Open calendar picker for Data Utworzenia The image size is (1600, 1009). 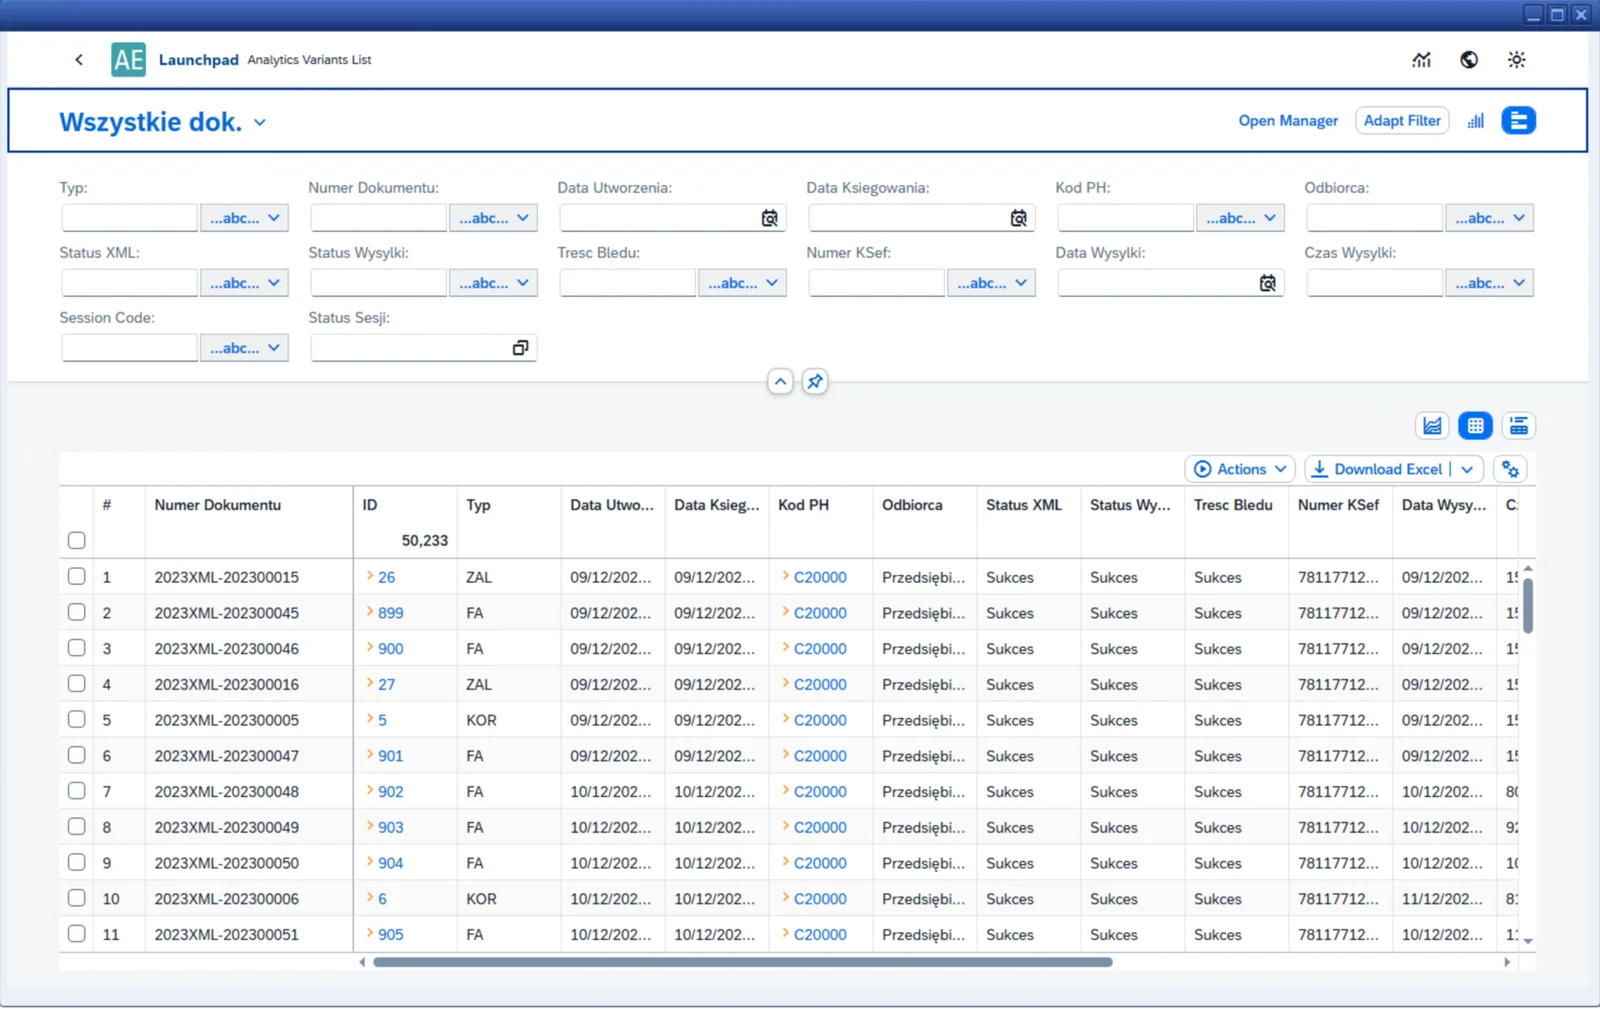[770, 218]
